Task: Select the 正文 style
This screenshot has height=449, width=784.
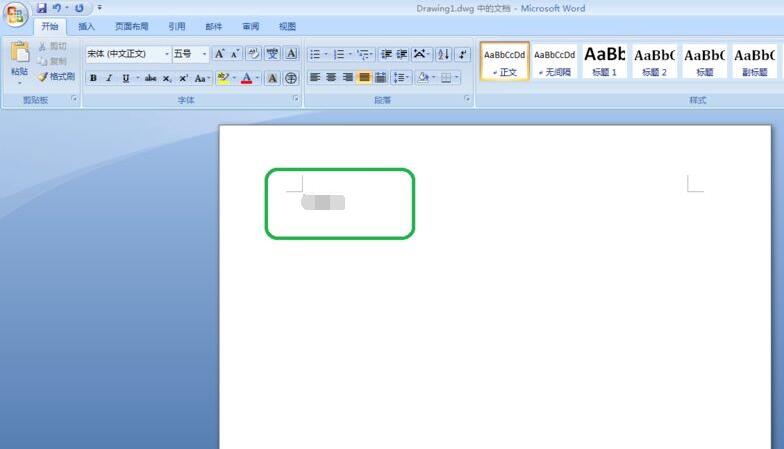Action: (504, 61)
